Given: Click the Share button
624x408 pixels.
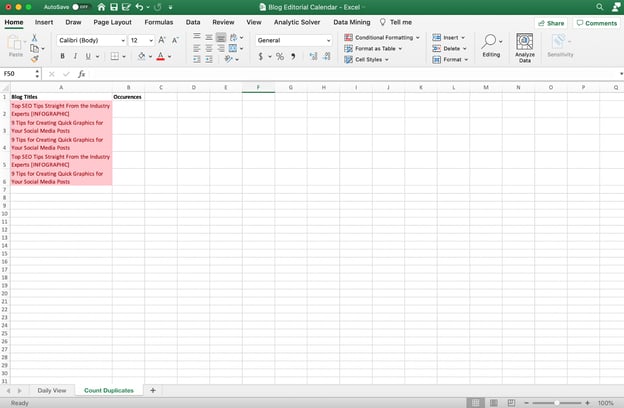Looking at the screenshot, I should pos(551,22).
